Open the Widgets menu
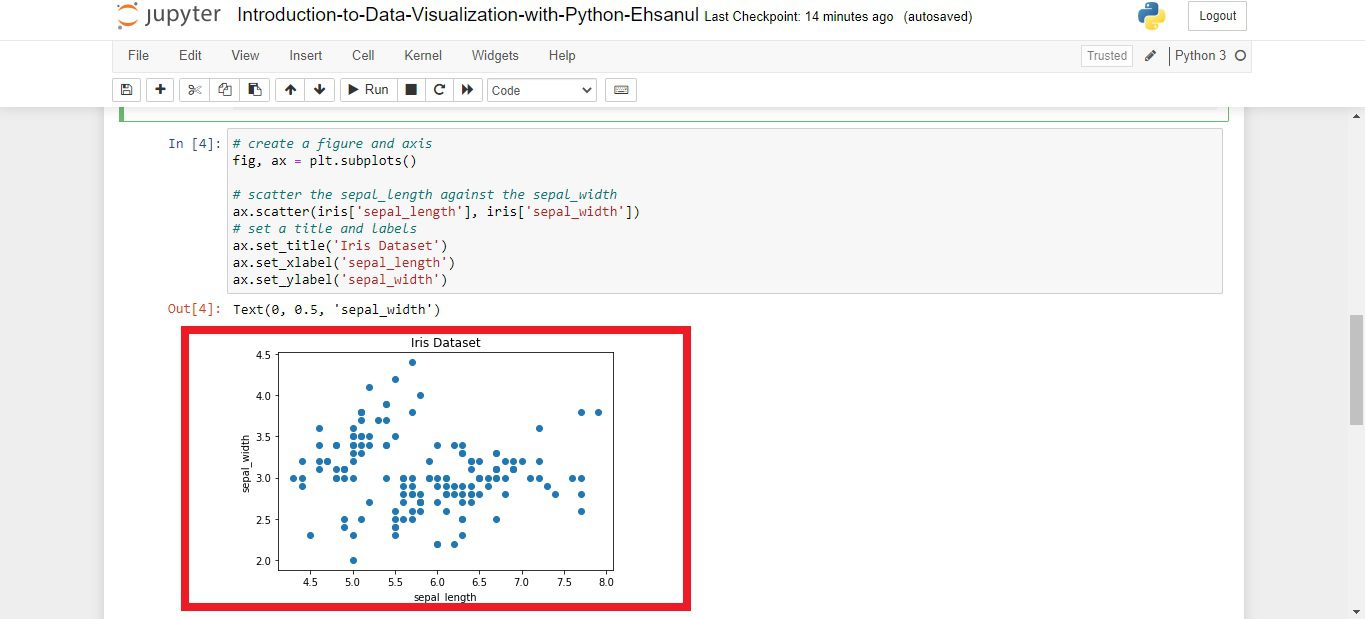Viewport: 1365px width, 619px height. 494,55
